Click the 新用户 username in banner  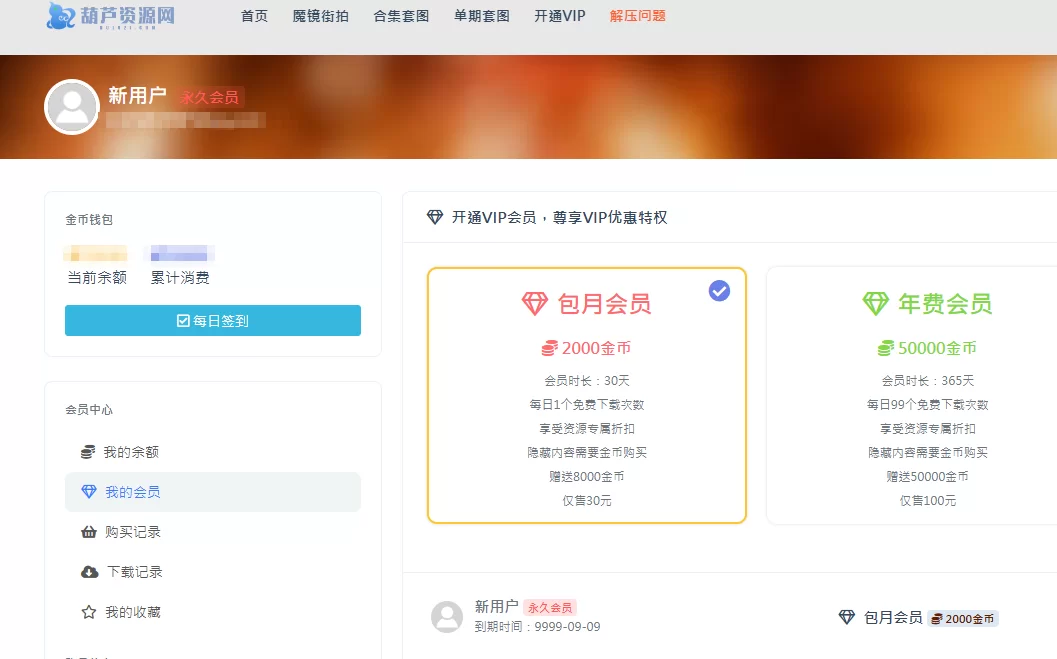[x=137, y=96]
